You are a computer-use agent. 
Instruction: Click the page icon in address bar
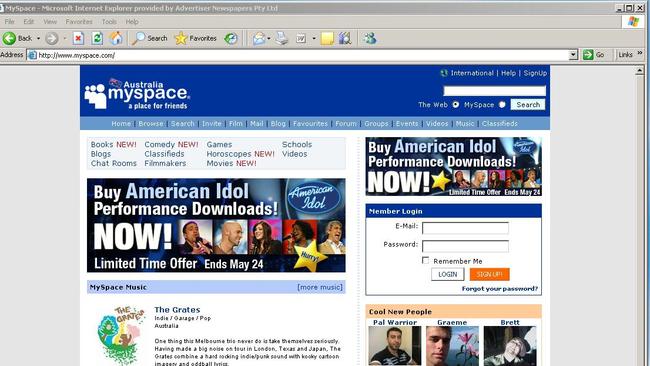[x=32, y=55]
